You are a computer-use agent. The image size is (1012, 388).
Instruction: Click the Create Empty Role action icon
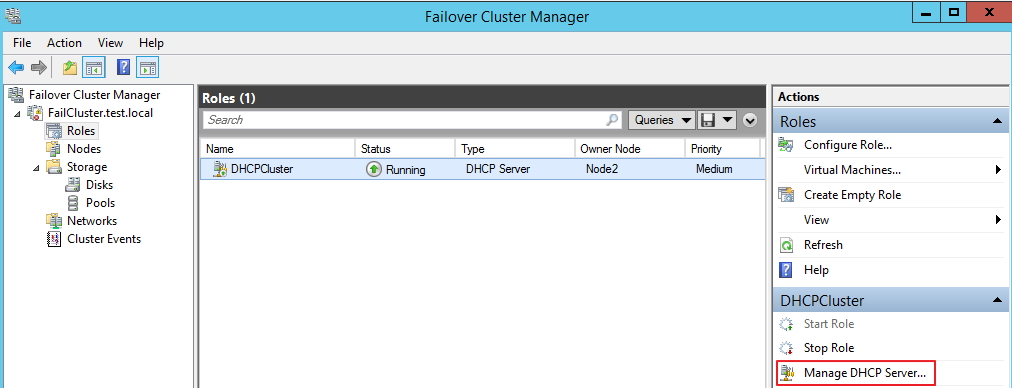(x=786, y=195)
